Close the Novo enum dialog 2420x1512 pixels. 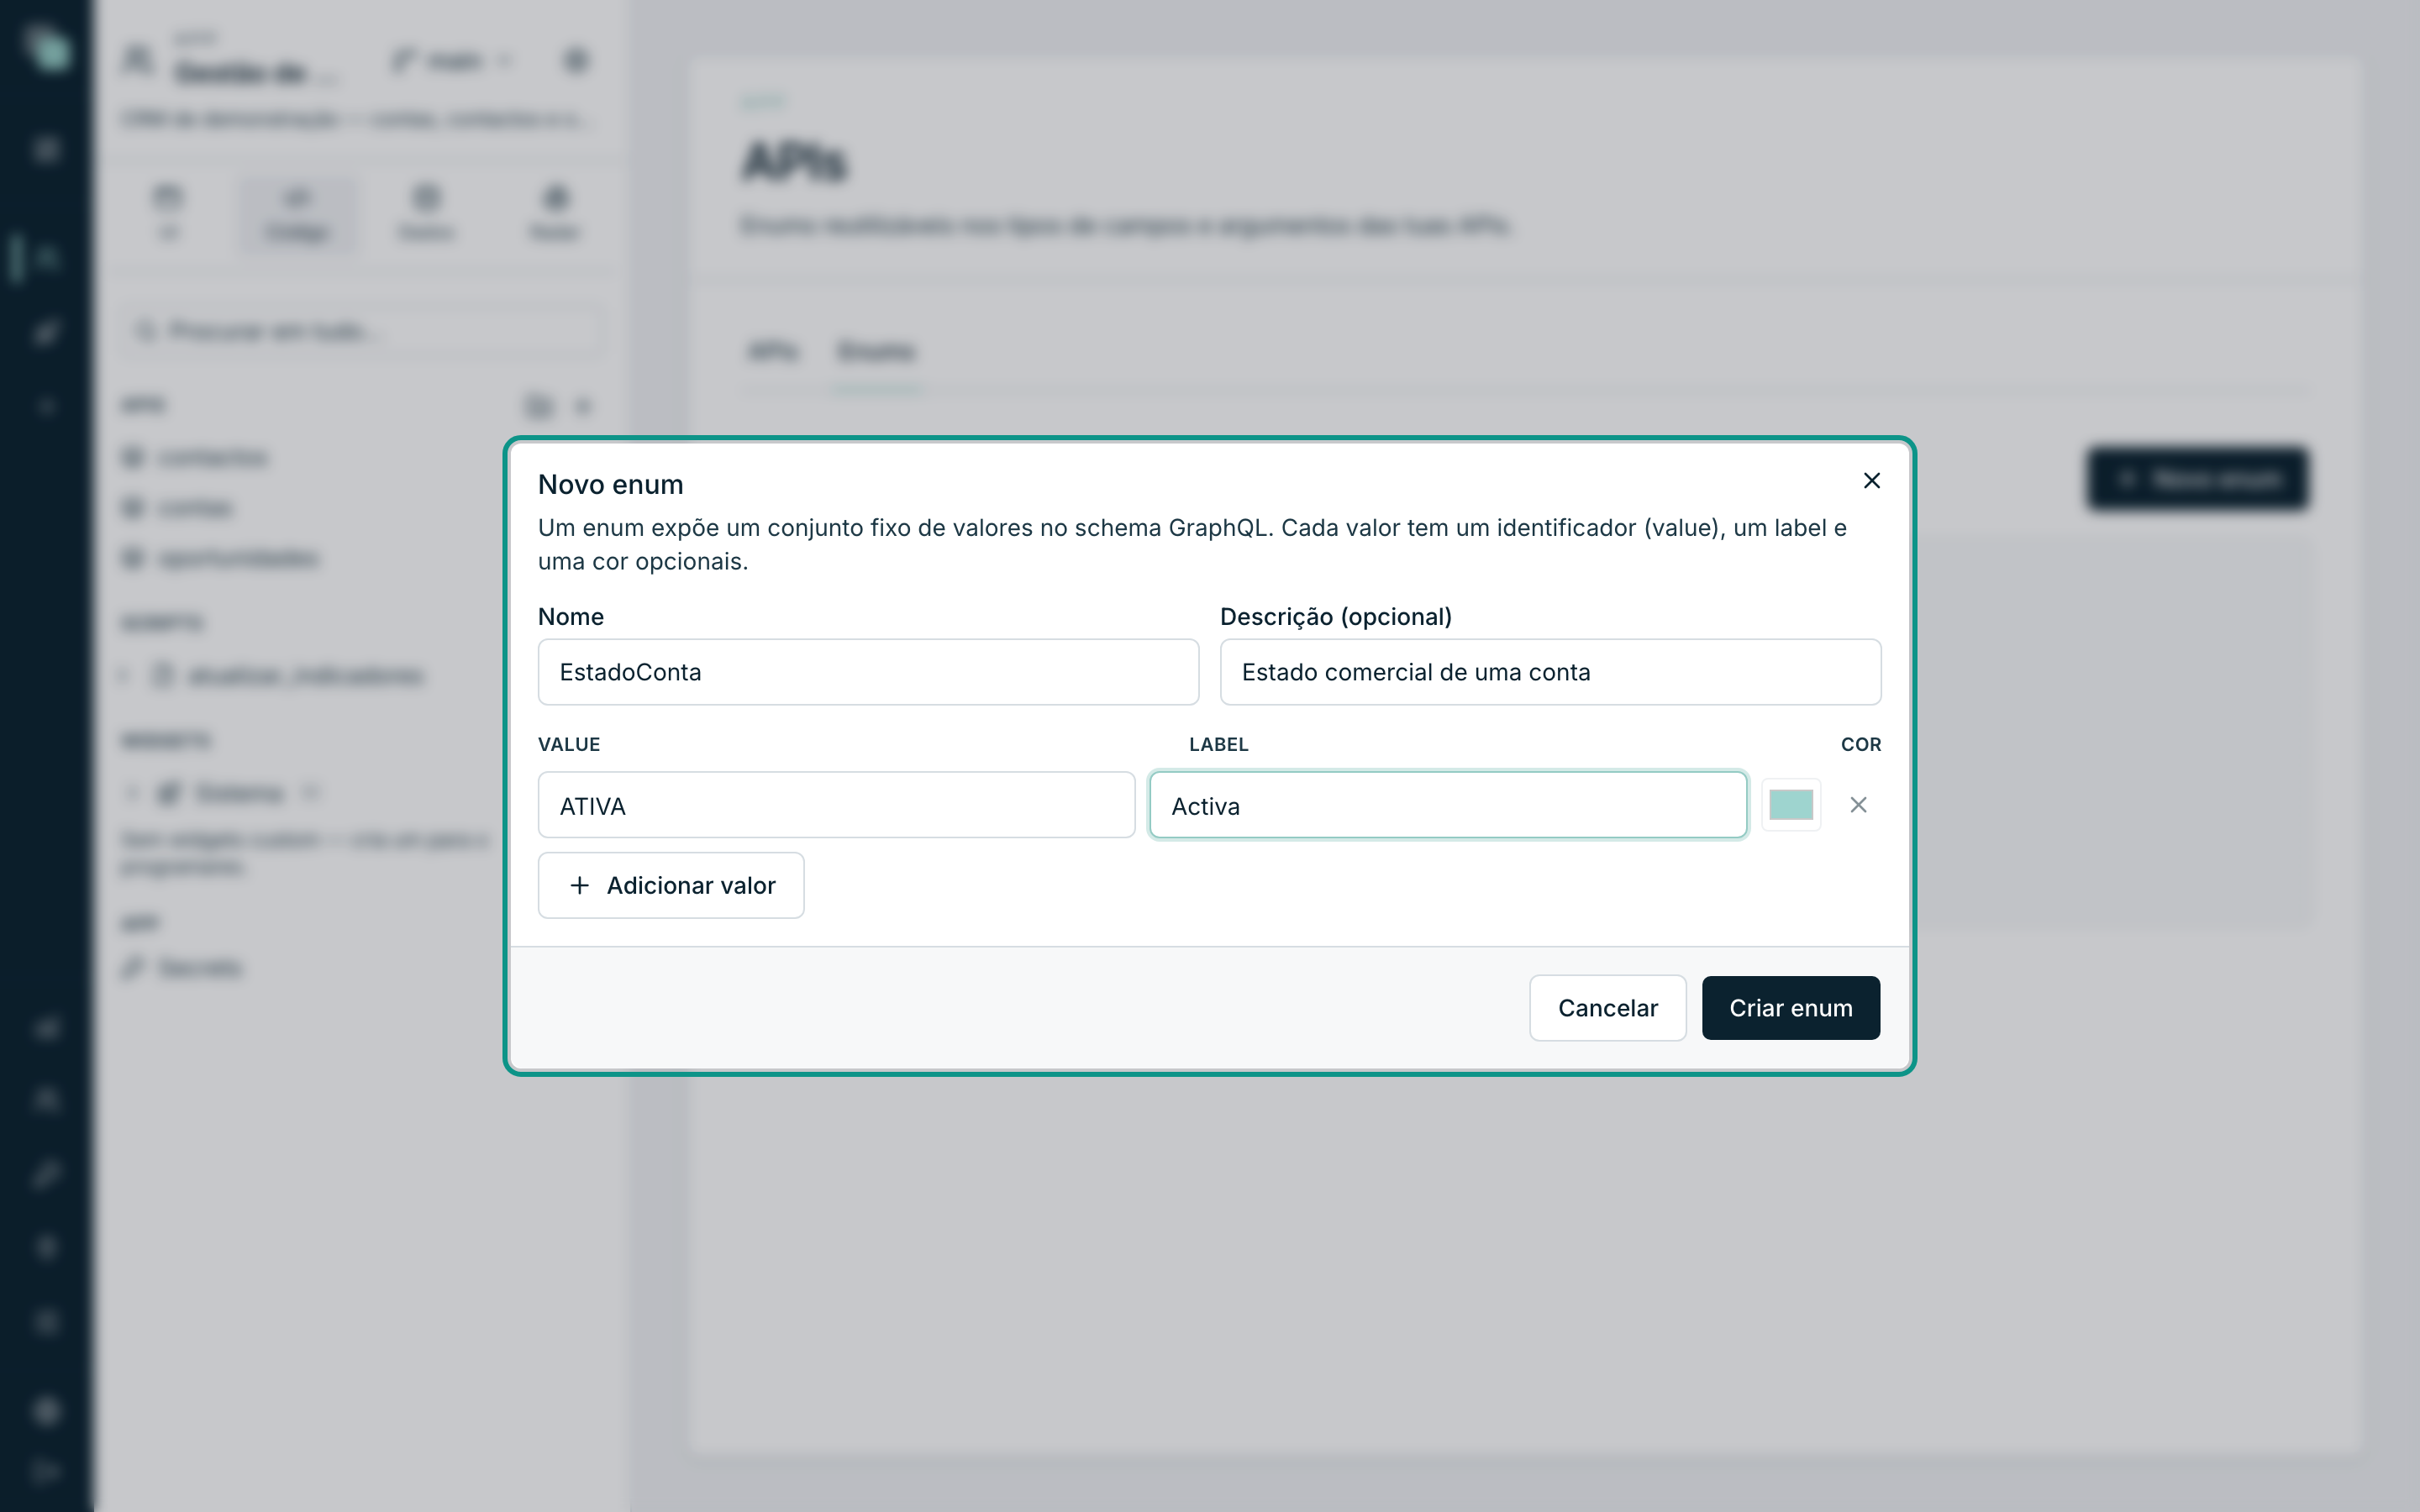(1872, 481)
